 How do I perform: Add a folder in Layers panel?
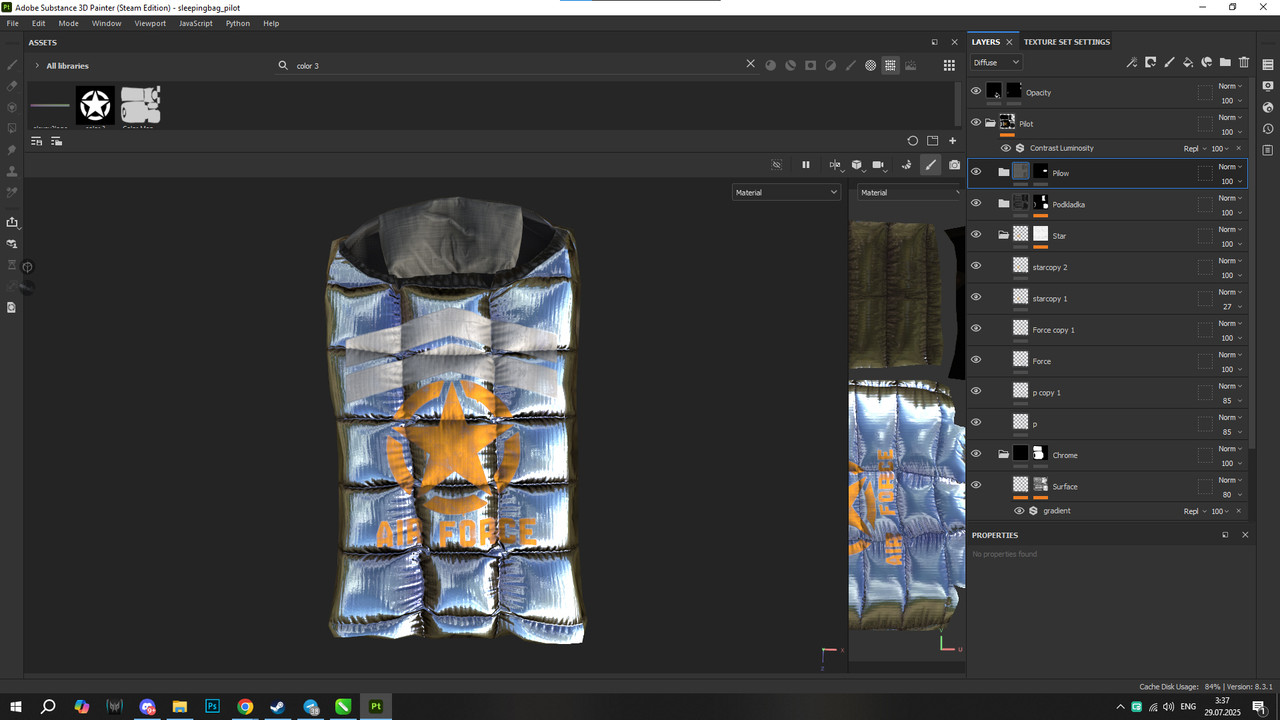(1225, 62)
